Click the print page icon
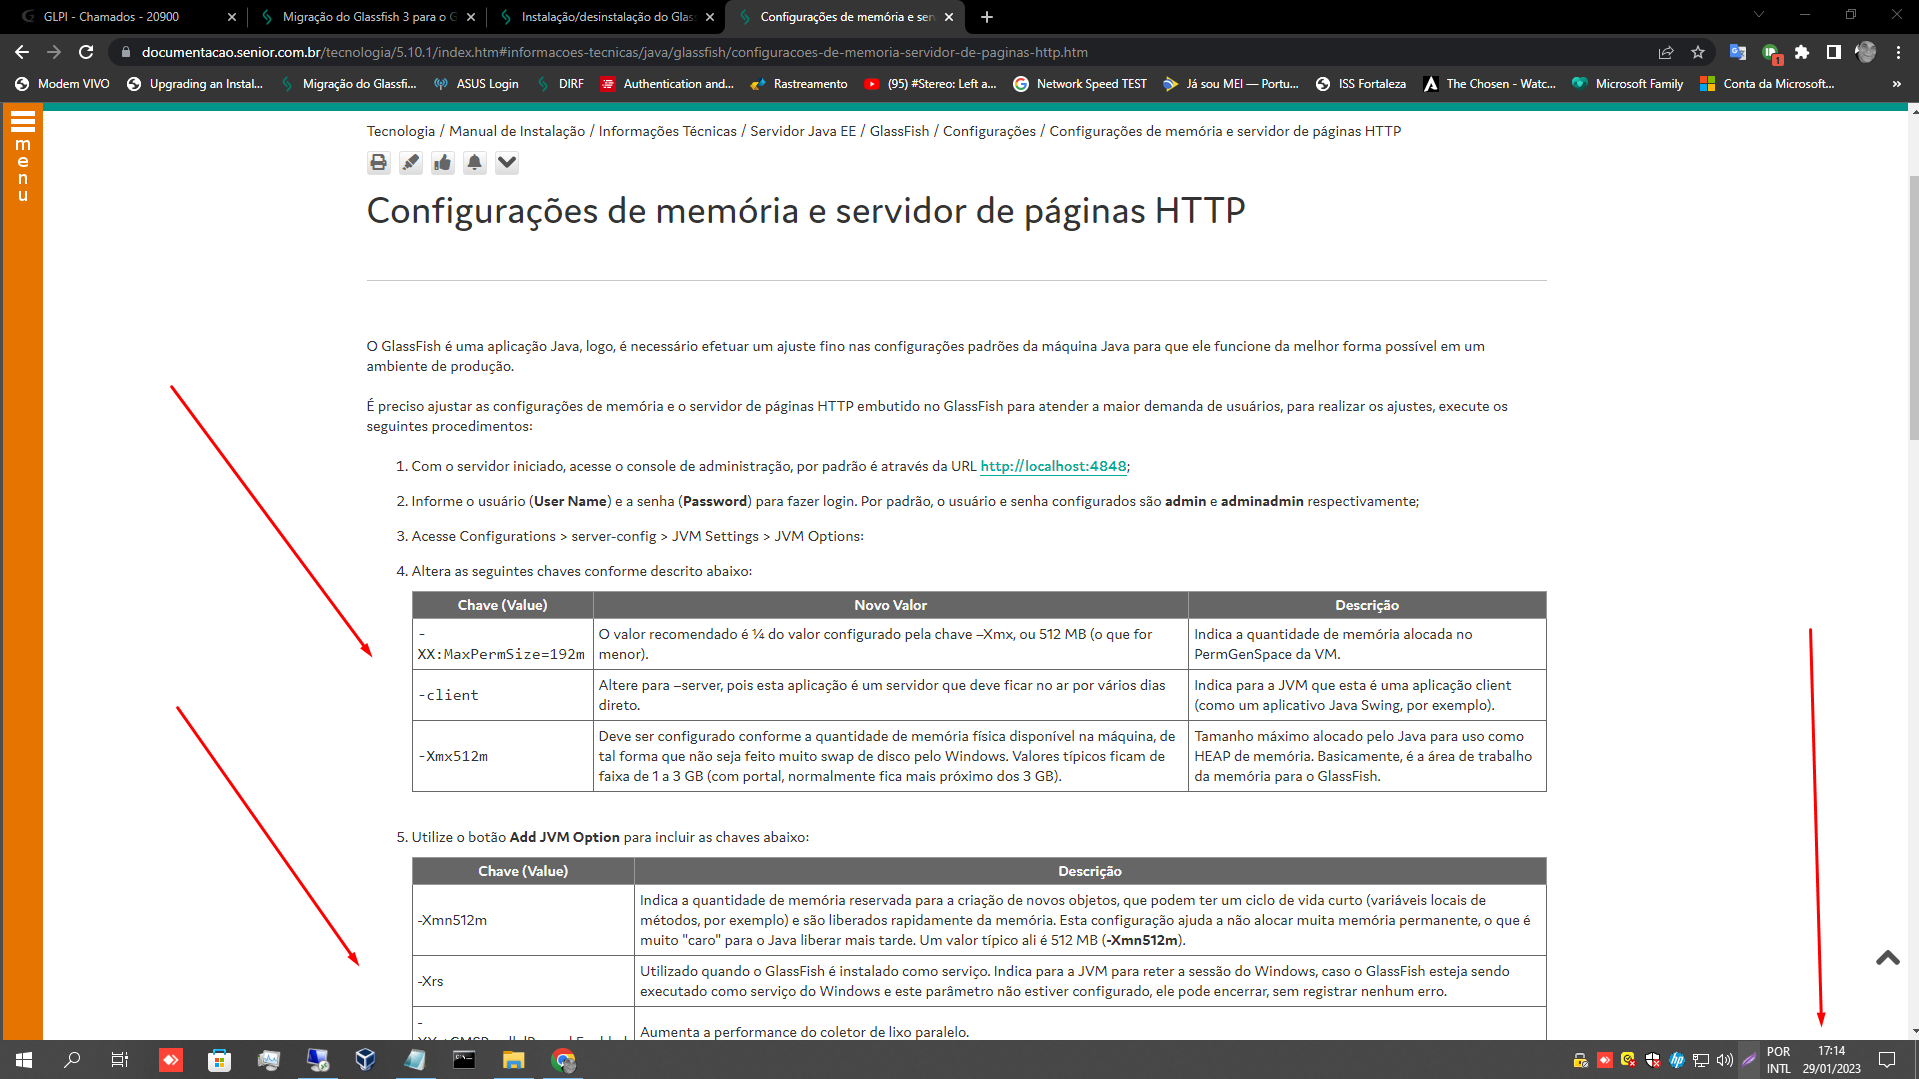The width and height of the screenshot is (1919, 1079). pos(378,163)
